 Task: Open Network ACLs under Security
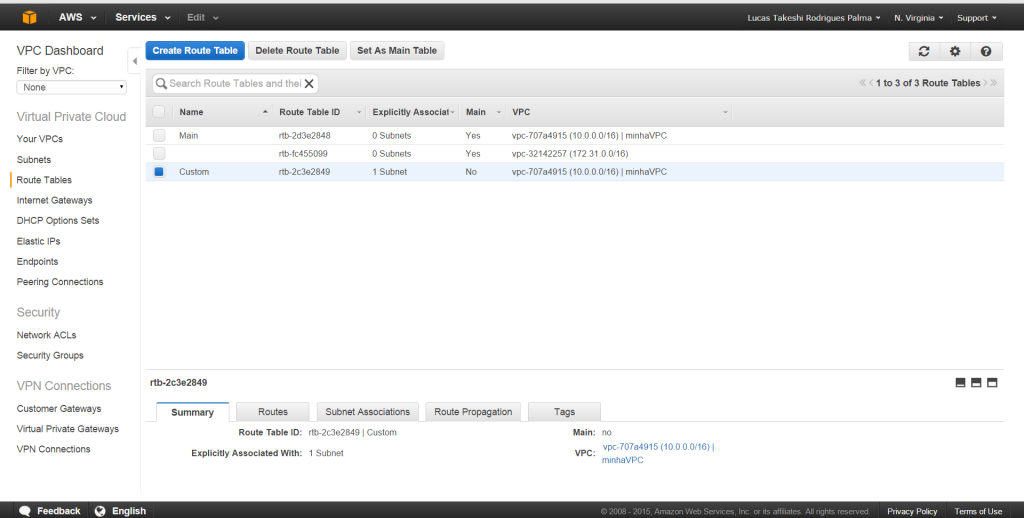point(46,334)
